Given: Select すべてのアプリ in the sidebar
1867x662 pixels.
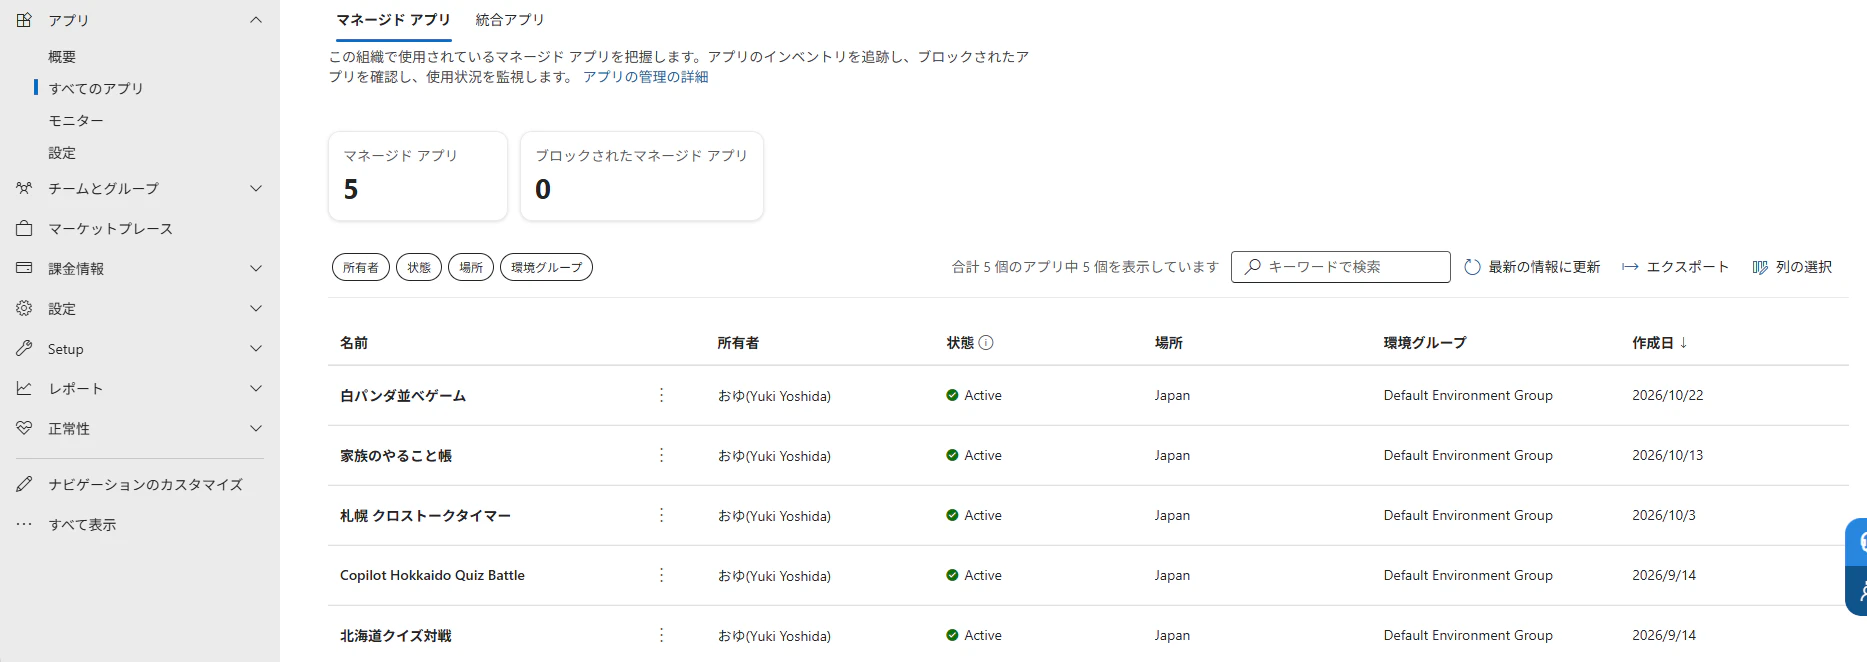Looking at the screenshot, I should coord(96,88).
